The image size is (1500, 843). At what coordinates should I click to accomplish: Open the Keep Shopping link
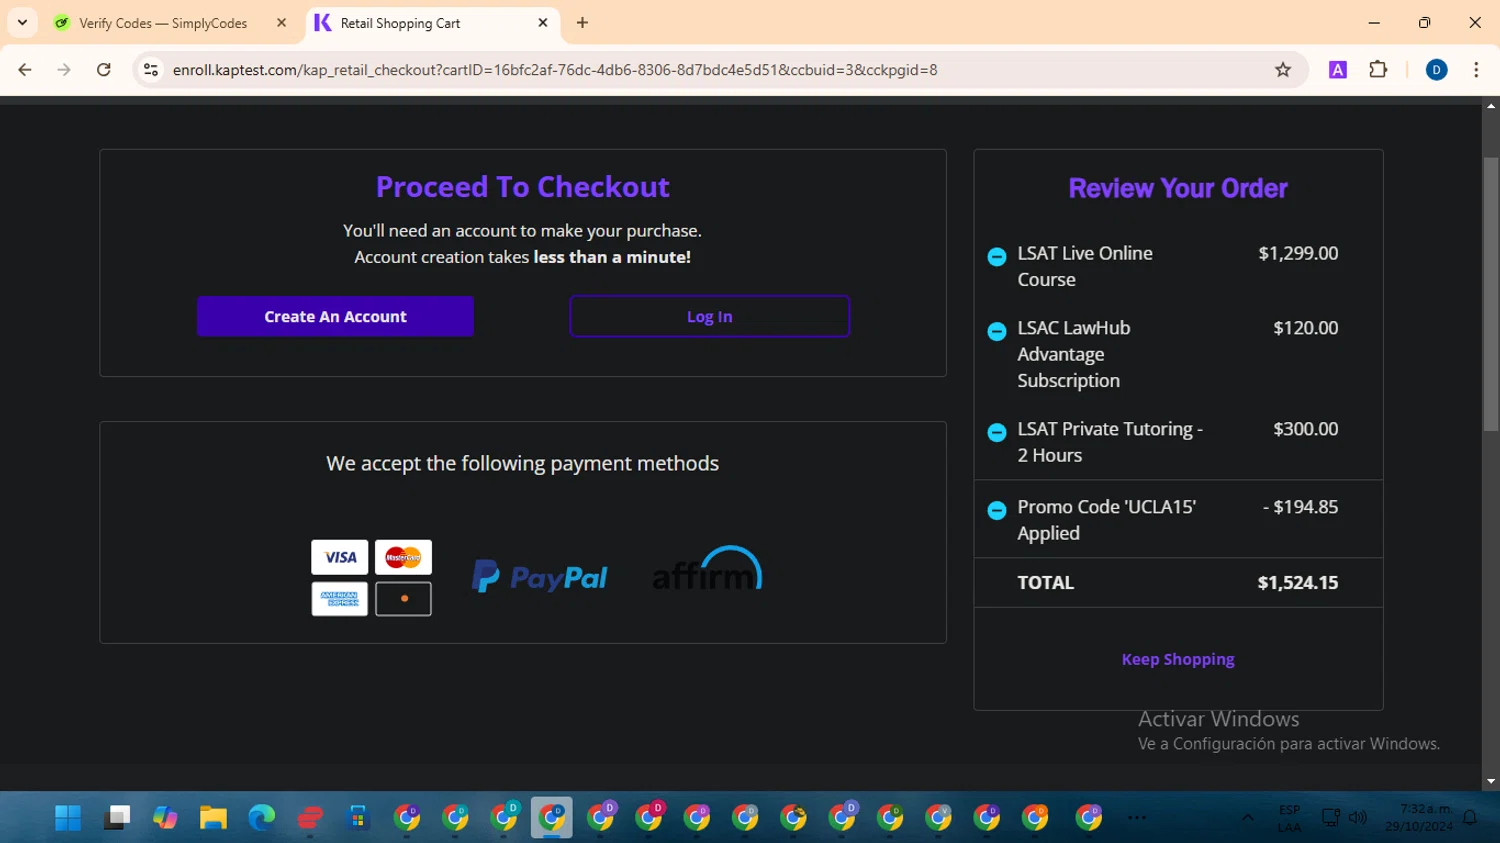[x=1178, y=659]
